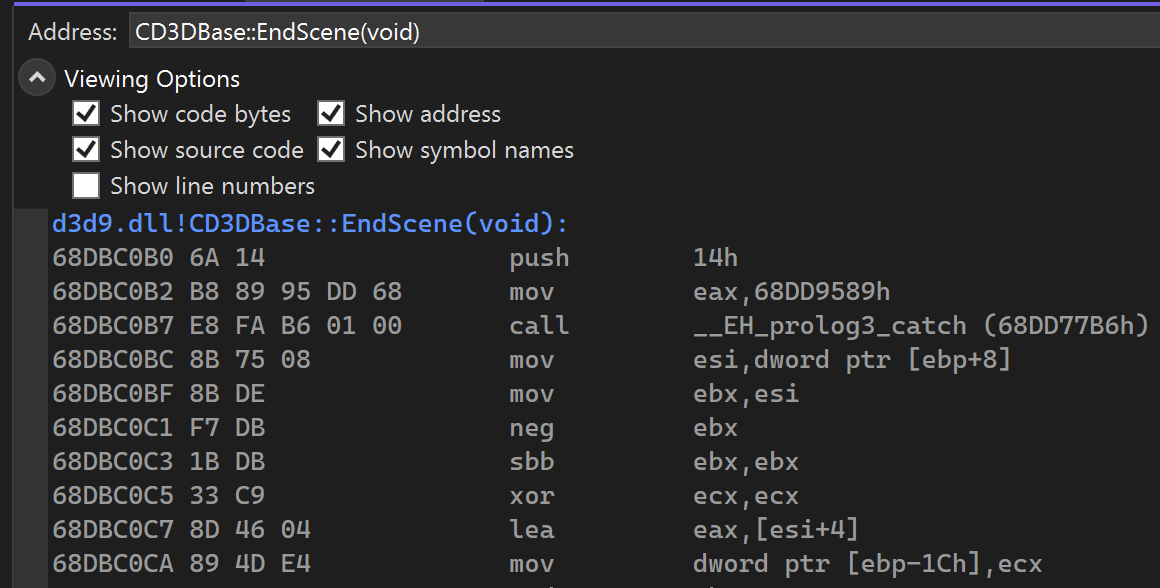Uncheck Show code bytes checkbox
The width and height of the screenshot is (1160, 588).
tap(86, 114)
